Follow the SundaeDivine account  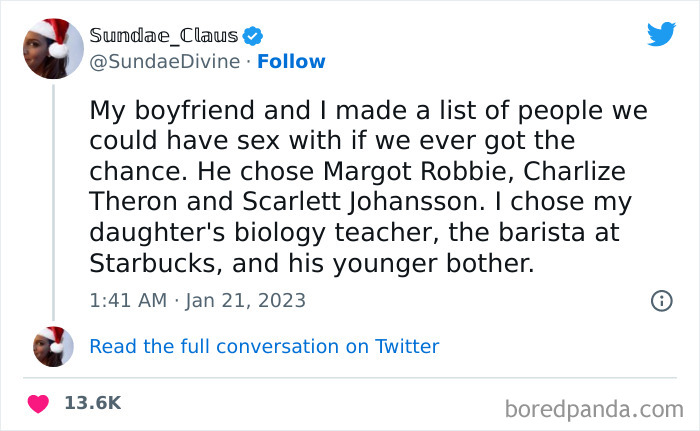(291, 61)
